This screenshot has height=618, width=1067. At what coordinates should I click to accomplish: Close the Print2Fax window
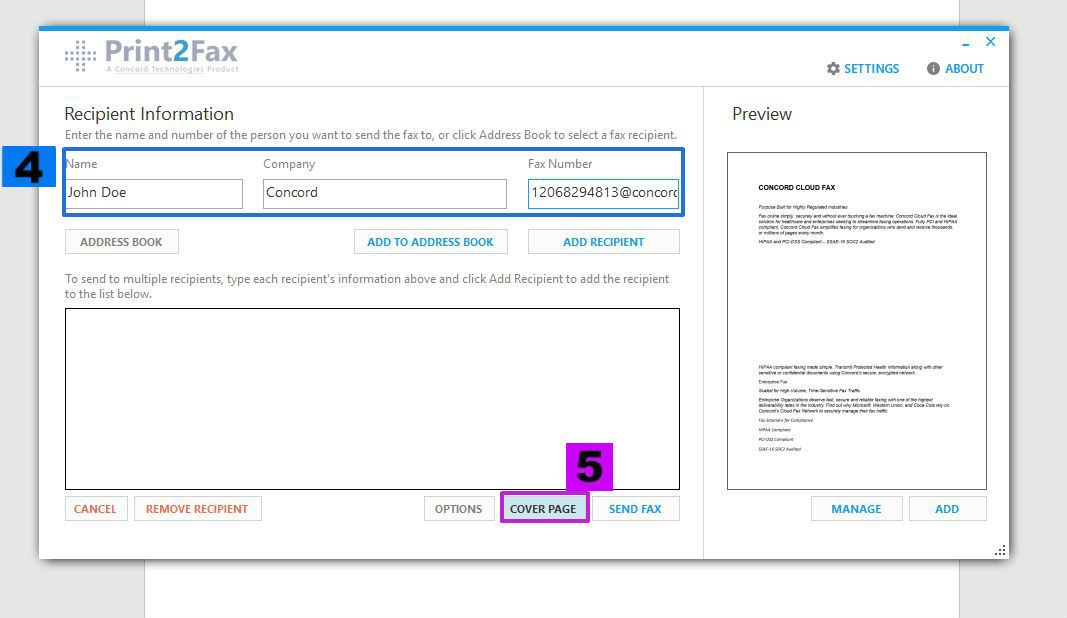coord(990,42)
